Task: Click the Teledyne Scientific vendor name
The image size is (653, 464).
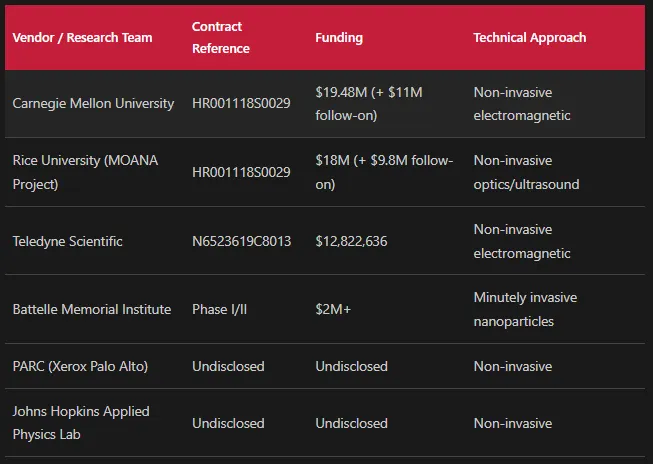Action: [x=67, y=241]
